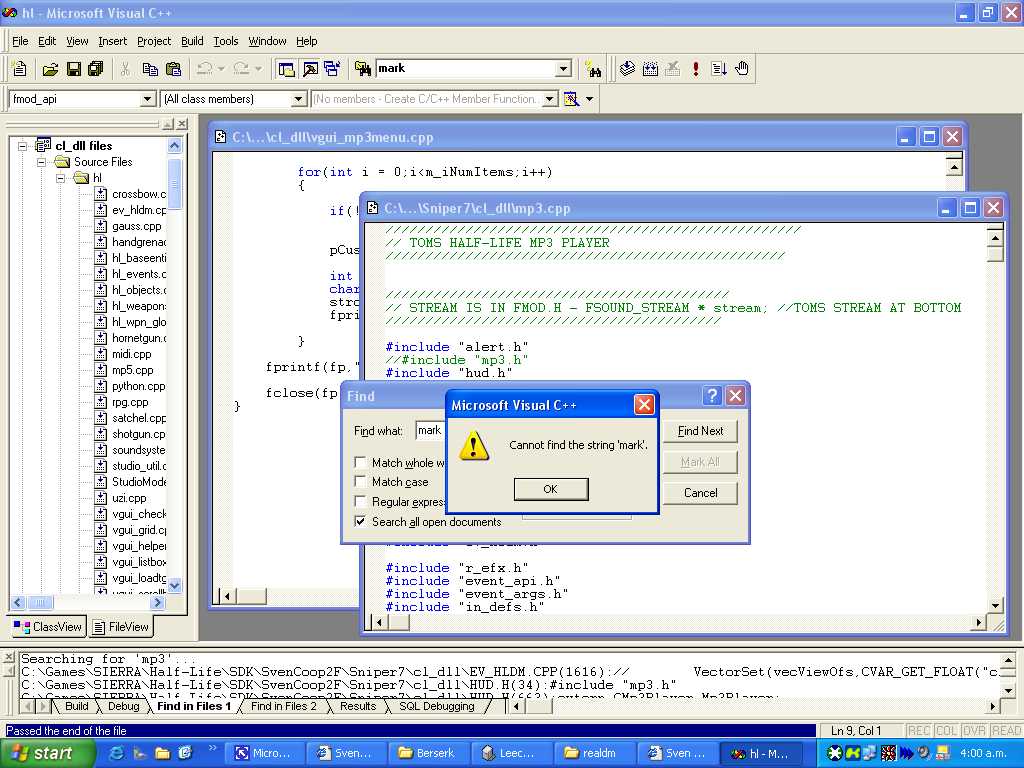Click the OVR status bar indicator
Screen dimensions: 1024x768
(x=972, y=731)
